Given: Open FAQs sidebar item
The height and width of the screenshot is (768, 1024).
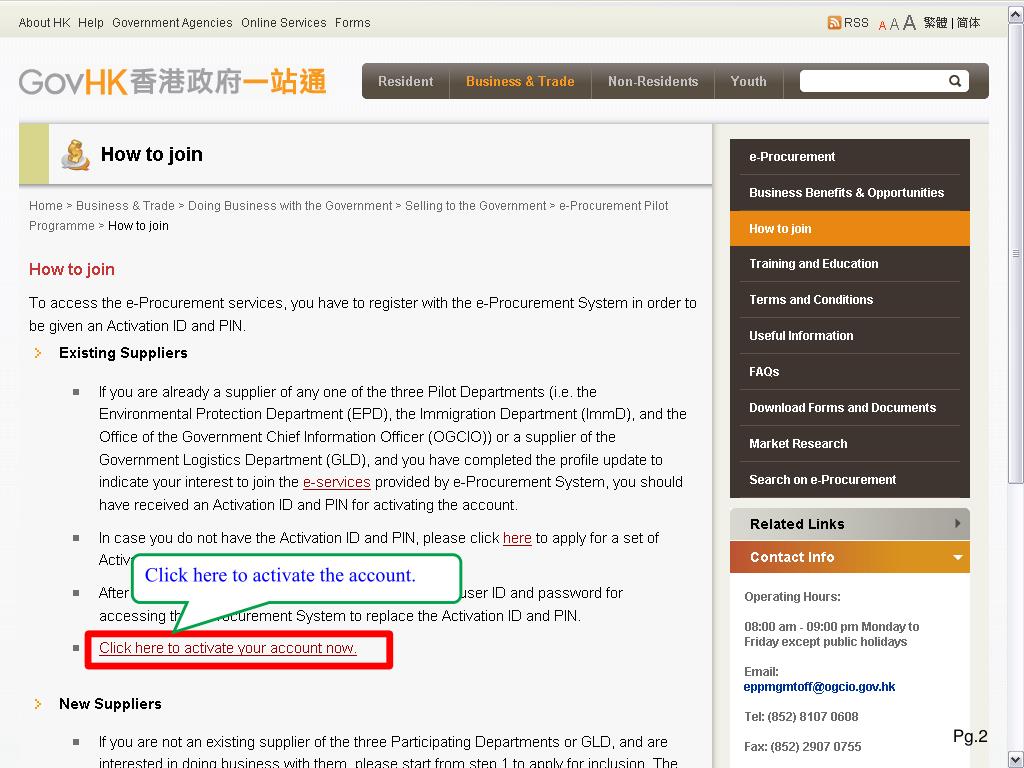Looking at the screenshot, I should 850,372.
